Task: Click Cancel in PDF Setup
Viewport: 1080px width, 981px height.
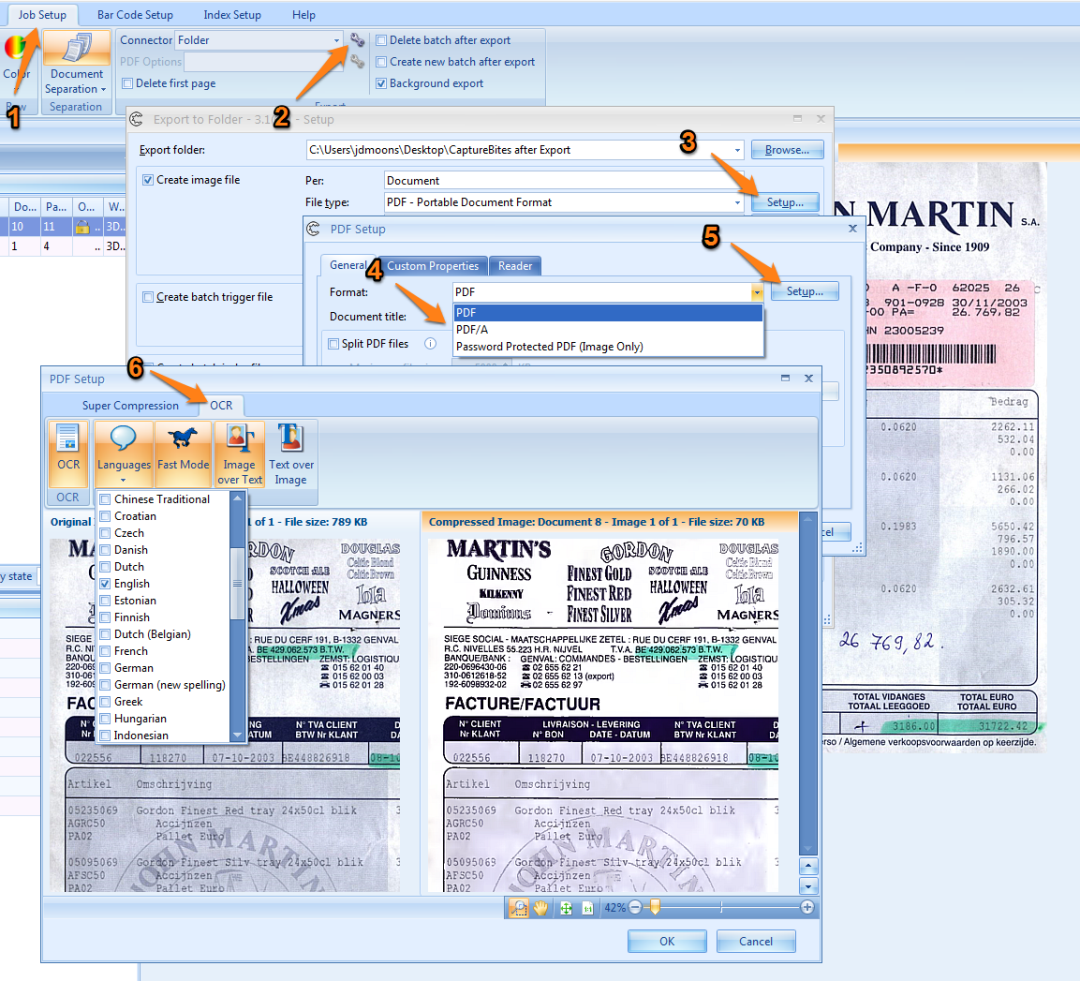Action: coord(756,941)
